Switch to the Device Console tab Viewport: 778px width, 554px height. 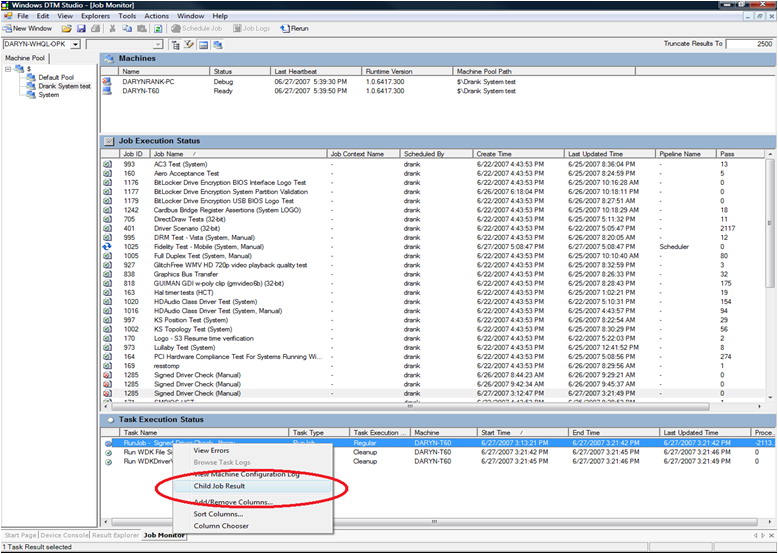pos(65,536)
